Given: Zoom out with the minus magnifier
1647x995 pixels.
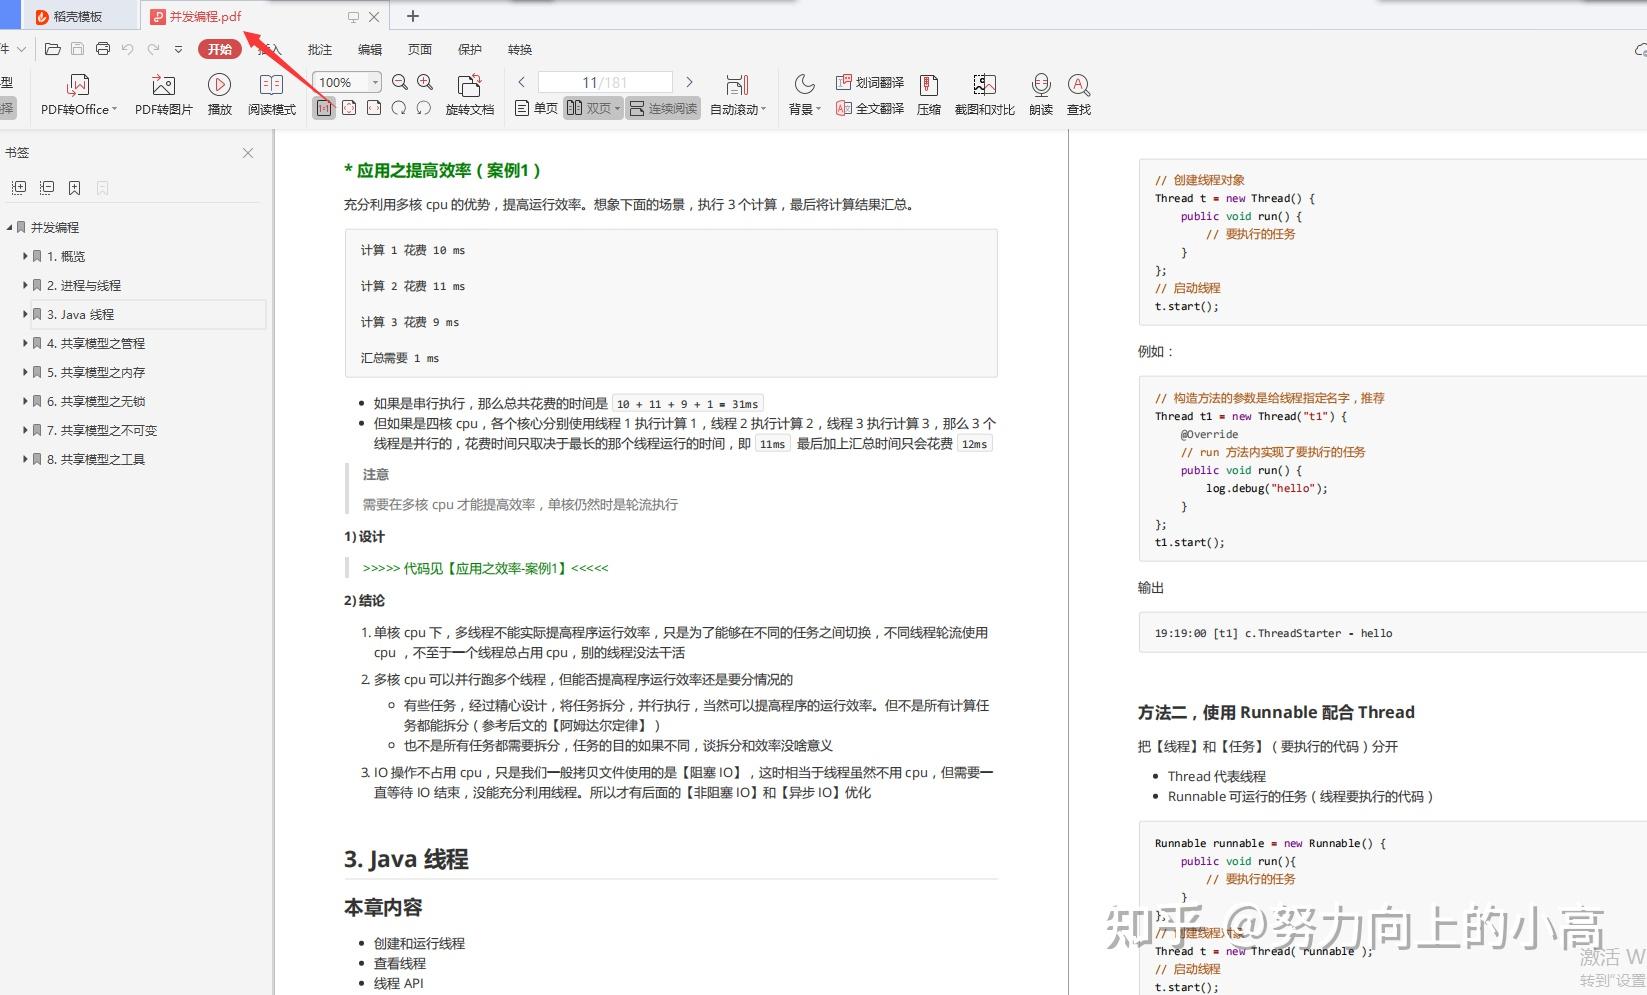Looking at the screenshot, I should [400, 82].
